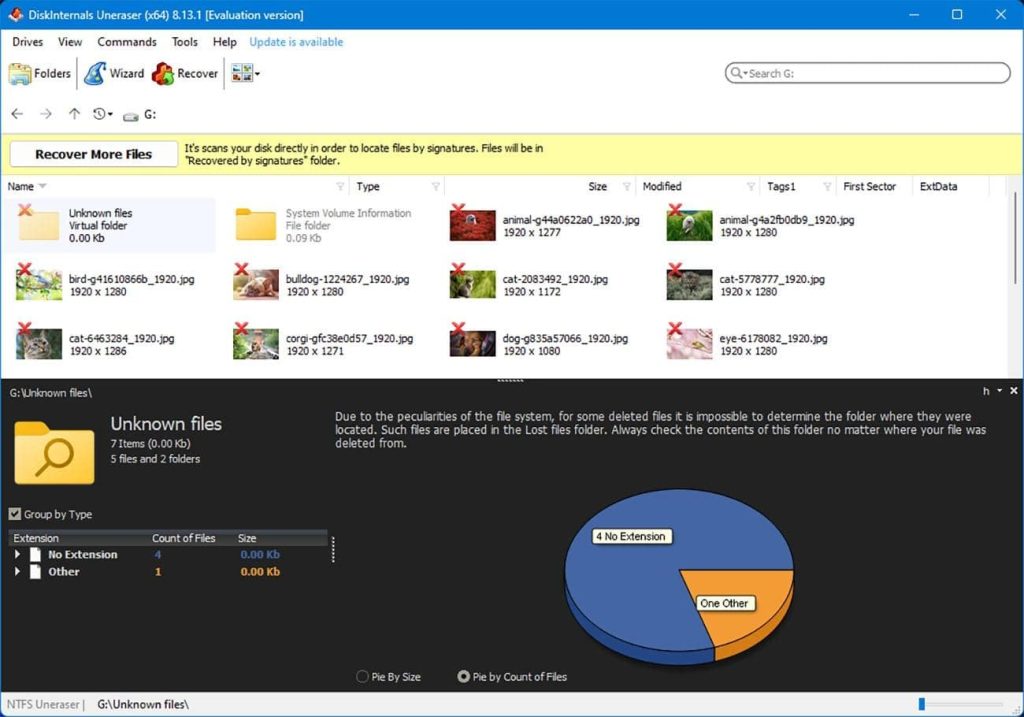Image resolution: width=1024 pixels, height=717 pixels.
Task: Open the Name column filter icon
Action: pos(340,187)
